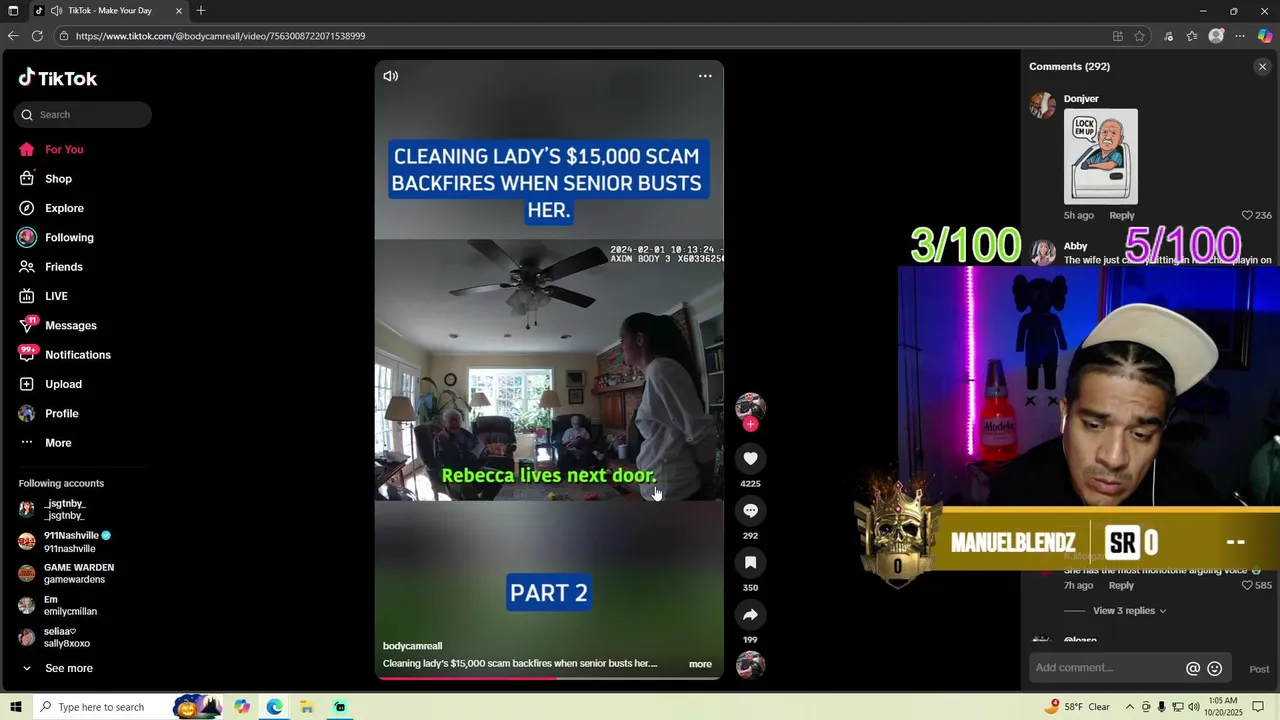Open Messages

click(70, 325)
